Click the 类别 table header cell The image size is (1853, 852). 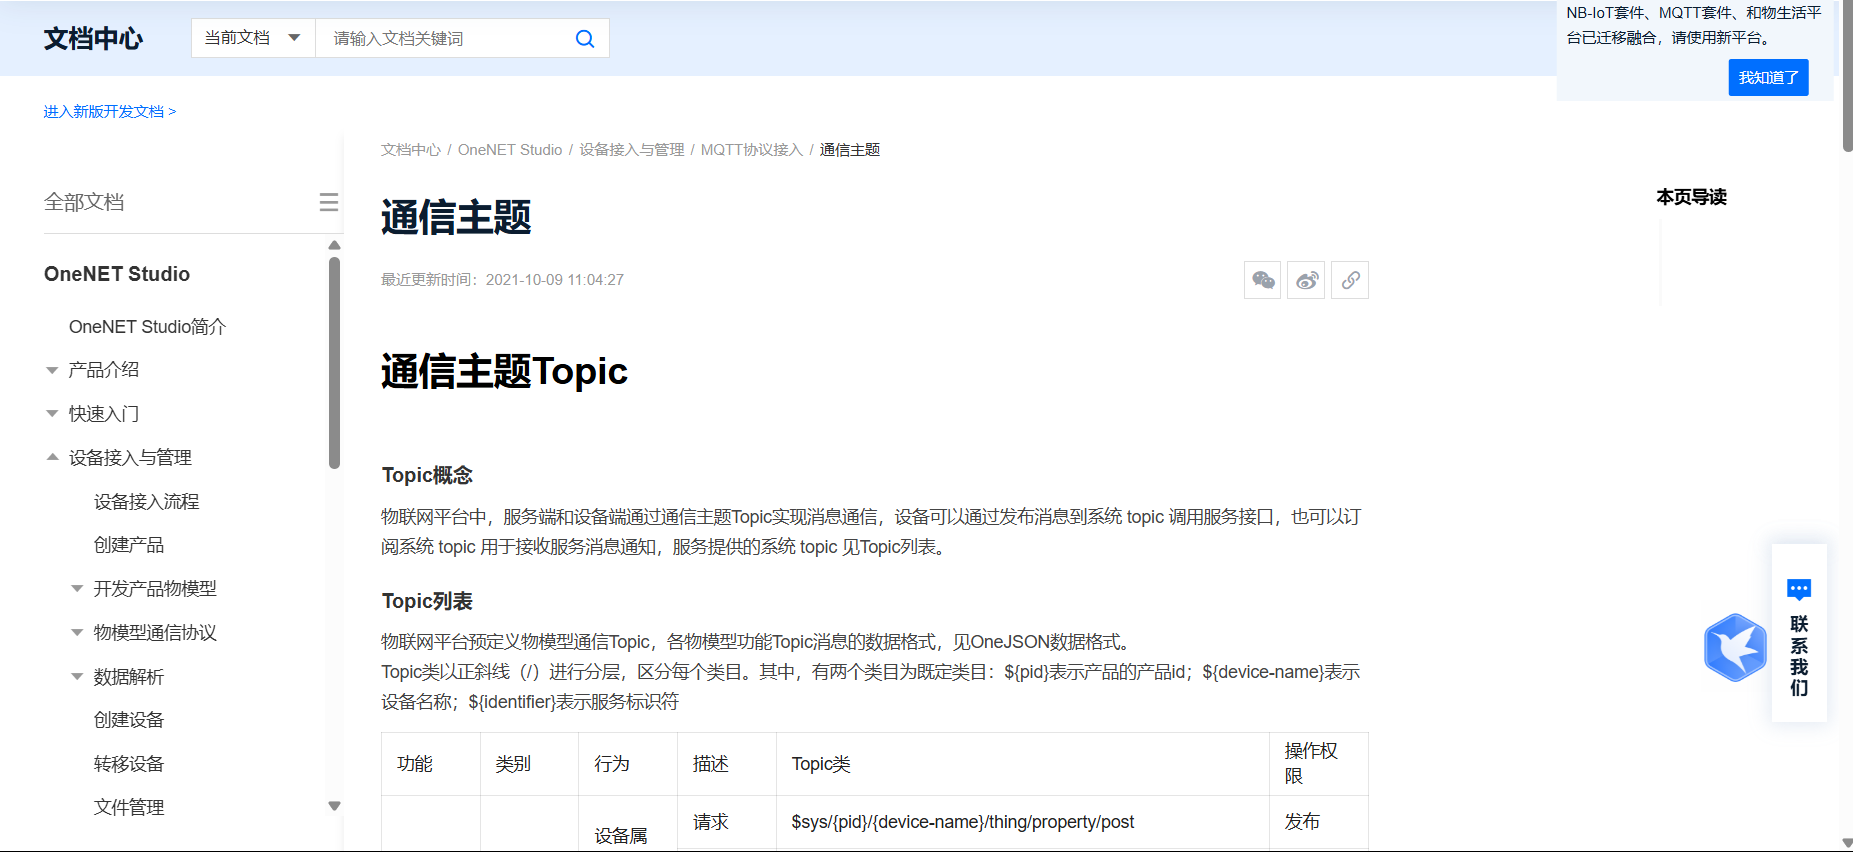529,764
